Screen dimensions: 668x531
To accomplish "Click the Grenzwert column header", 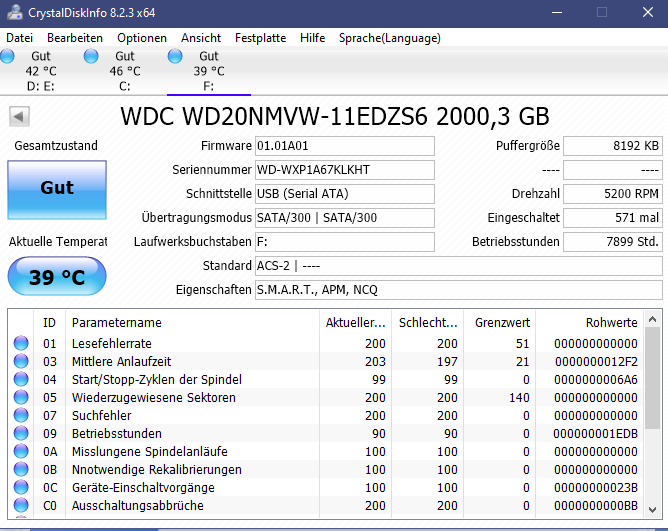I will (499, 323).
